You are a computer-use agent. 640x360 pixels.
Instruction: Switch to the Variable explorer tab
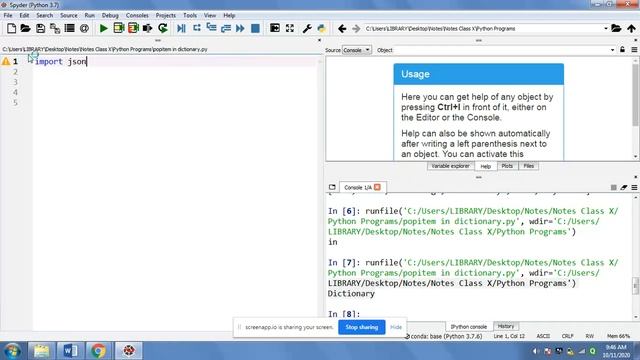coord(450,166)
